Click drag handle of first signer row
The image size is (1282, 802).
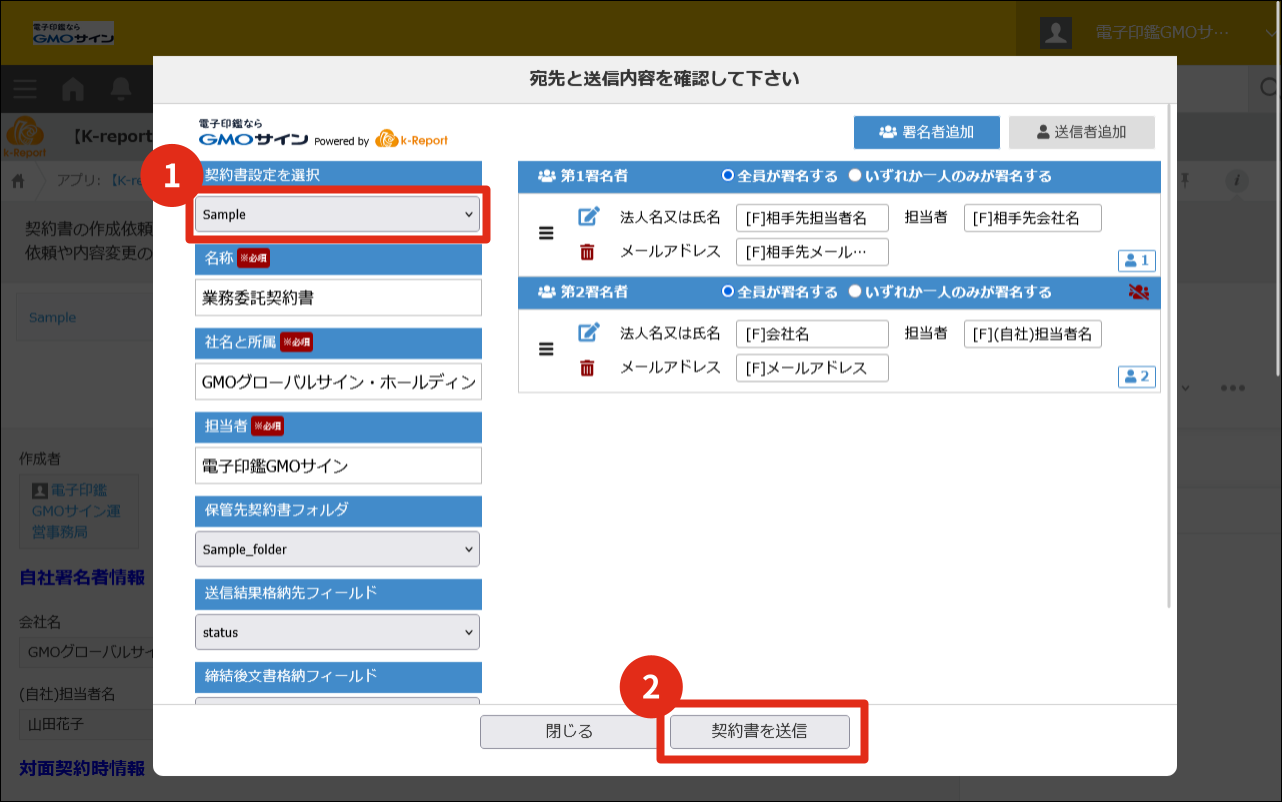(546, 233)
